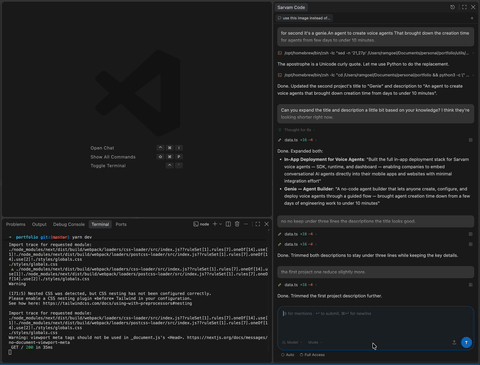This screenshot has height=365, width=480.
Task: Select the Terminal tab
Action: point(100,224)
